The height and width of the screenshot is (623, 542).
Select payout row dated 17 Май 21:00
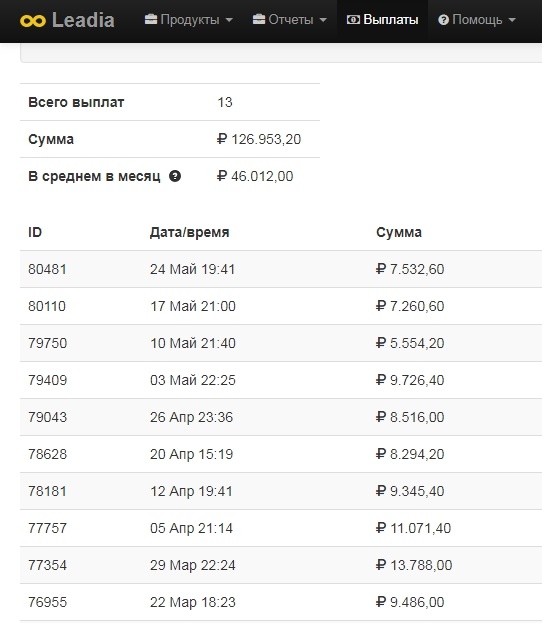pyautogui.click(x=281, y=306)
